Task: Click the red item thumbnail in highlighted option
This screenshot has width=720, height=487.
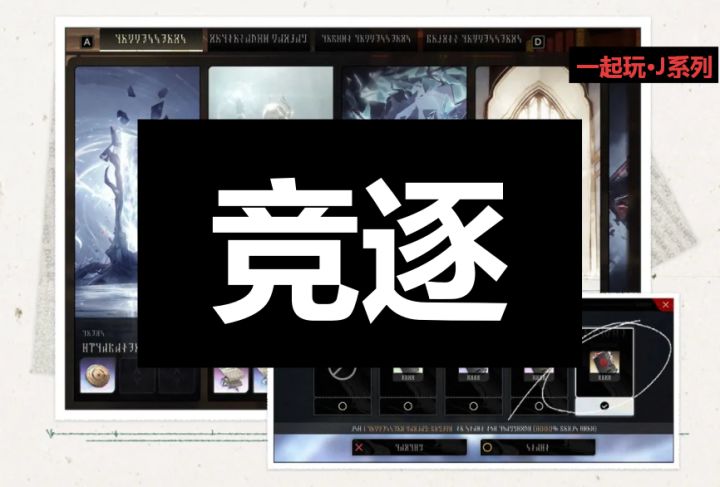Action: pos(604,363)
